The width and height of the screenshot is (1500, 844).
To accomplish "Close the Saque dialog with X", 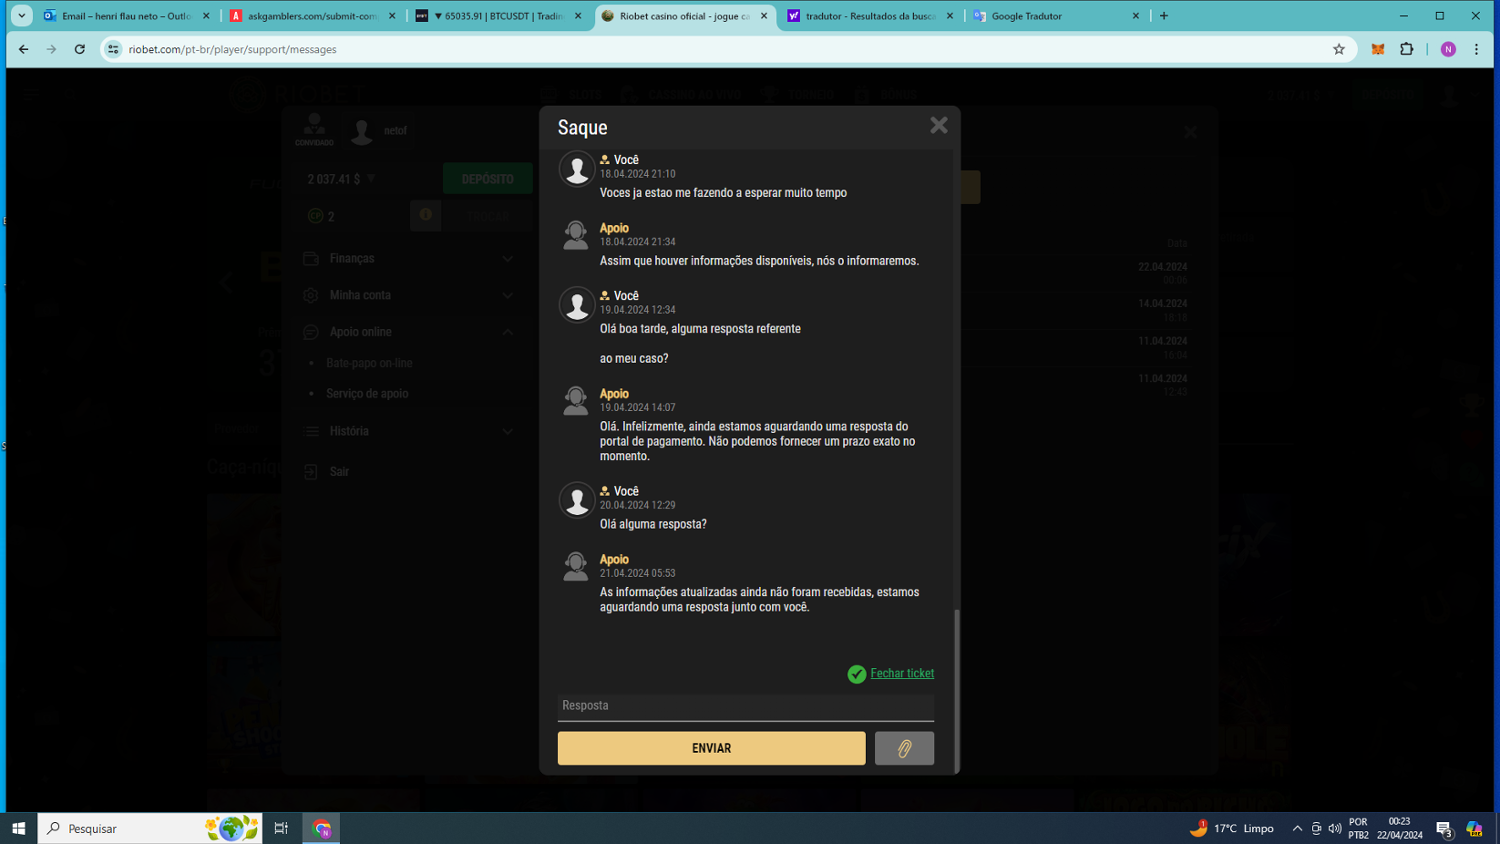I will (x=938, y=125).
